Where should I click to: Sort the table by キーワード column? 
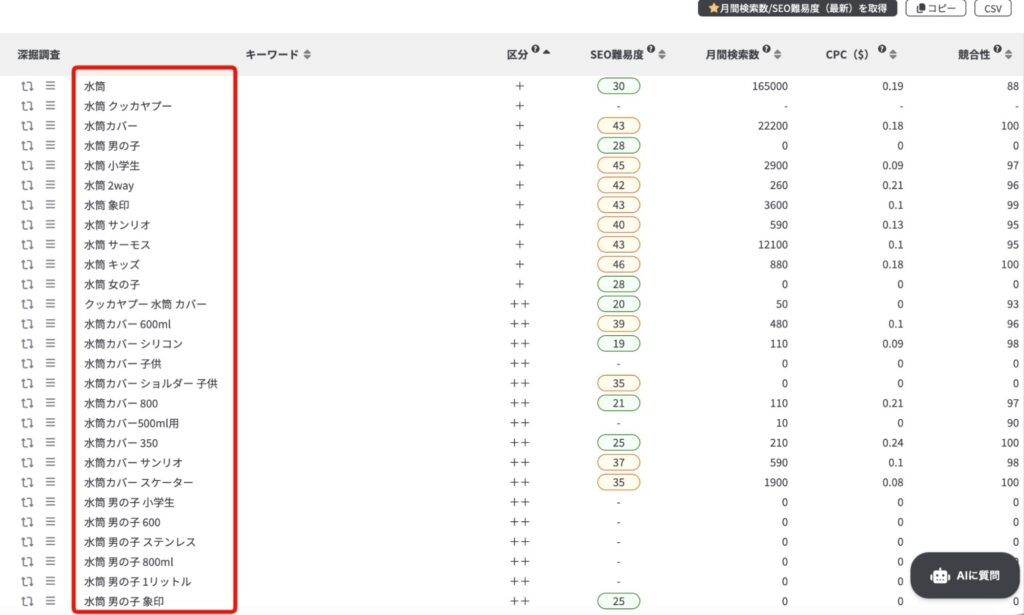[x=307, y=55]
